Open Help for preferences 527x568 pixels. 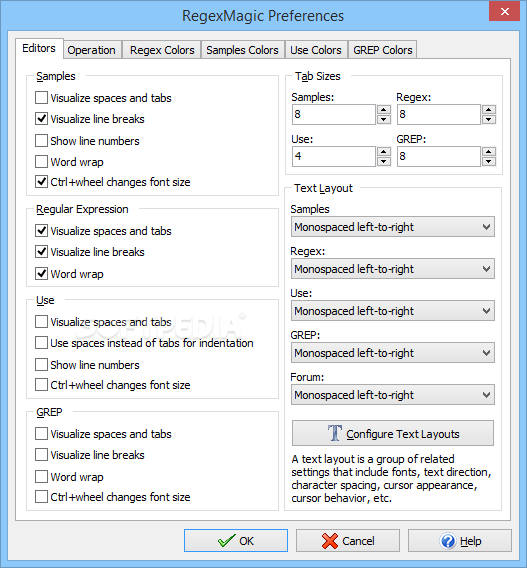pyautogui.click(x=460, y=540)
